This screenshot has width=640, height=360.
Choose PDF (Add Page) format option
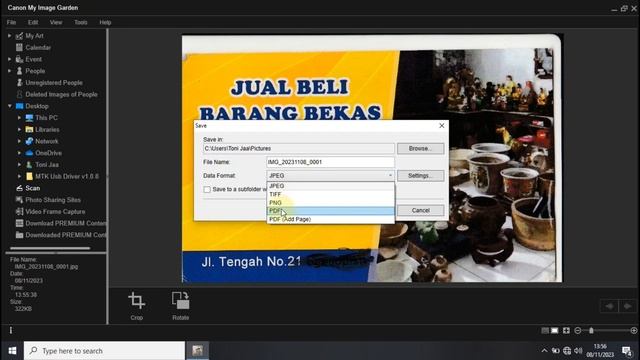[x=330, y=219]
